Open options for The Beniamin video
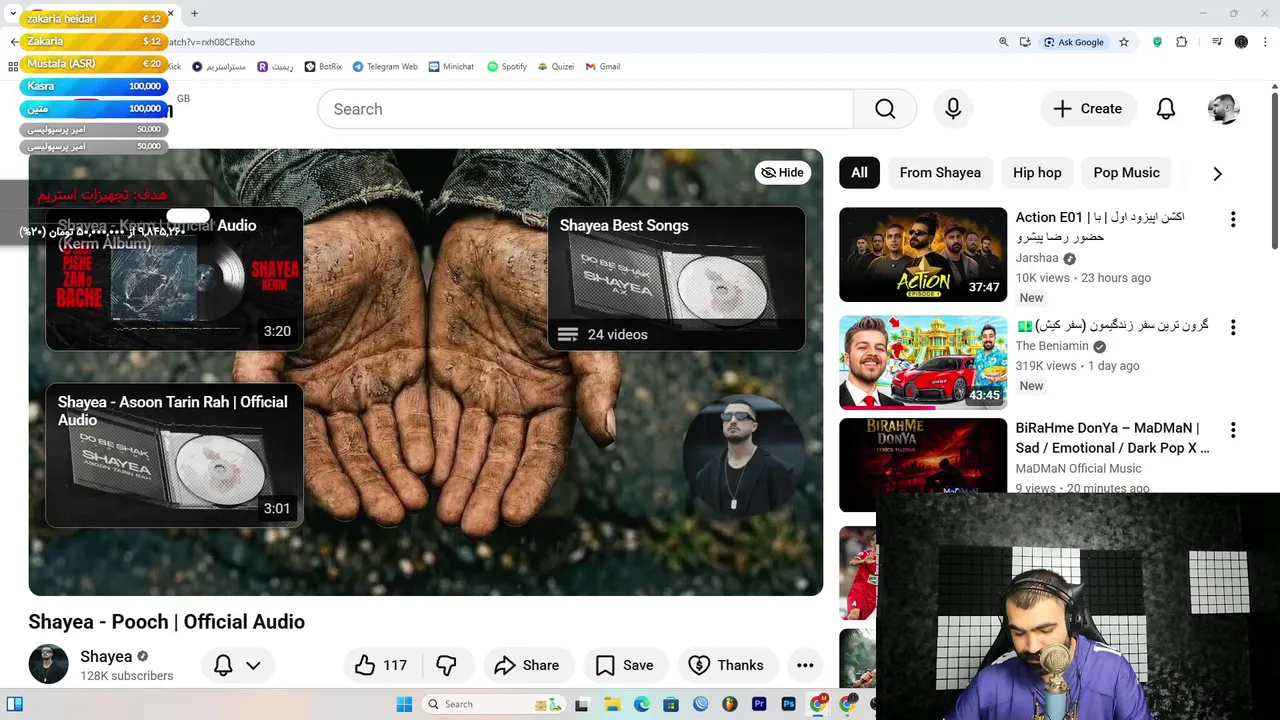 pos(1233,327)
